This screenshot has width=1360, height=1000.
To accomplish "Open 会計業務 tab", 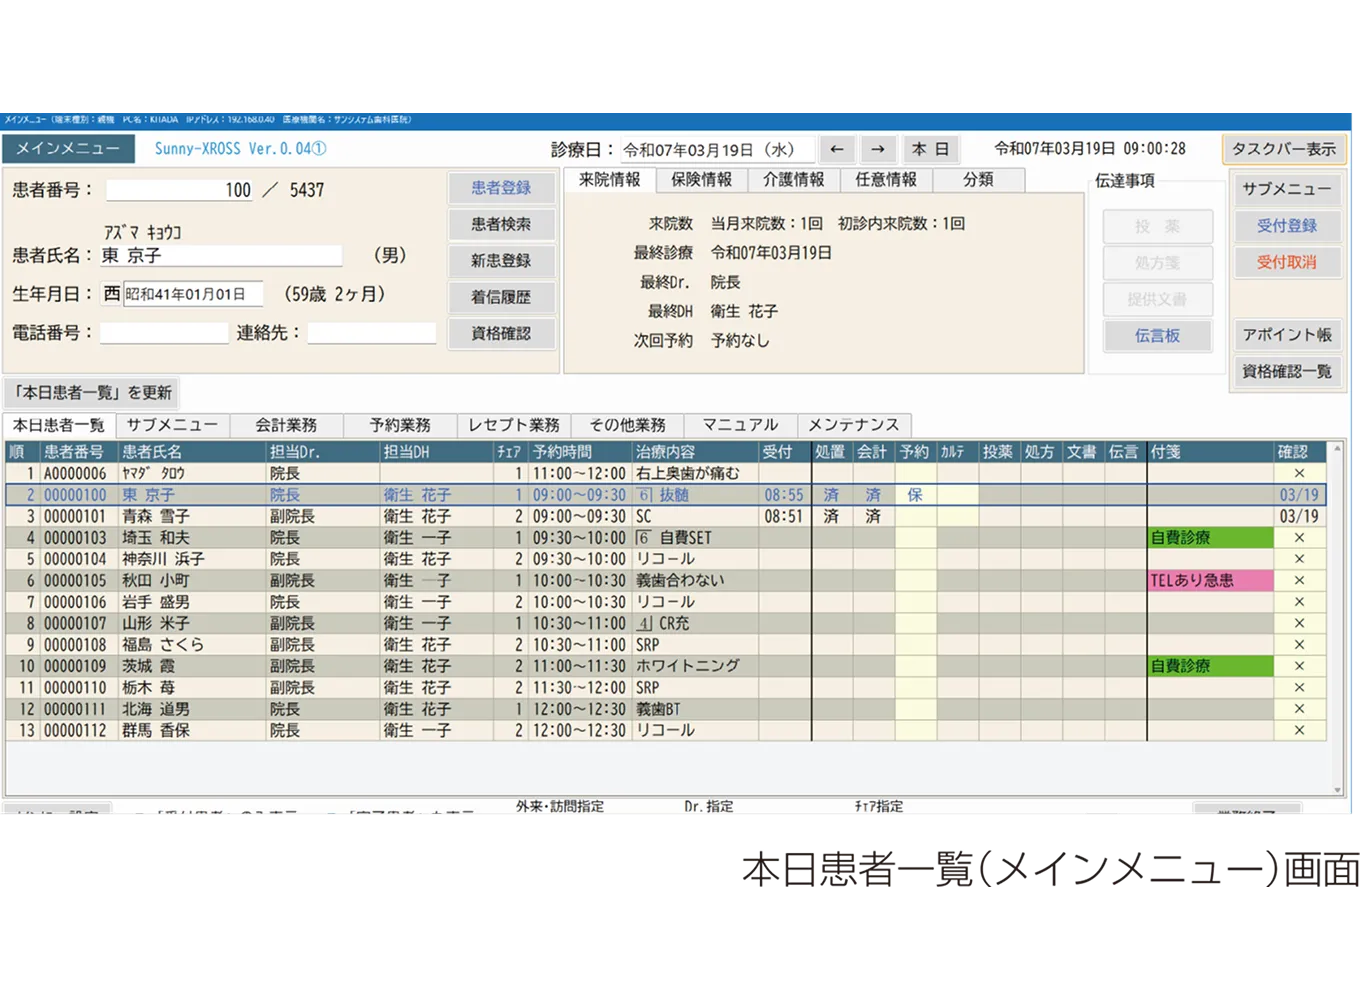I will [x=286, y=425].
